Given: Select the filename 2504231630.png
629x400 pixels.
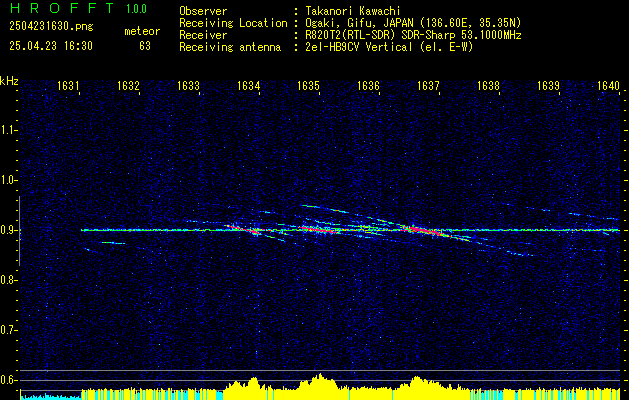Looking at the screenshot, I should pyautogui.click(x=51, y=27).
